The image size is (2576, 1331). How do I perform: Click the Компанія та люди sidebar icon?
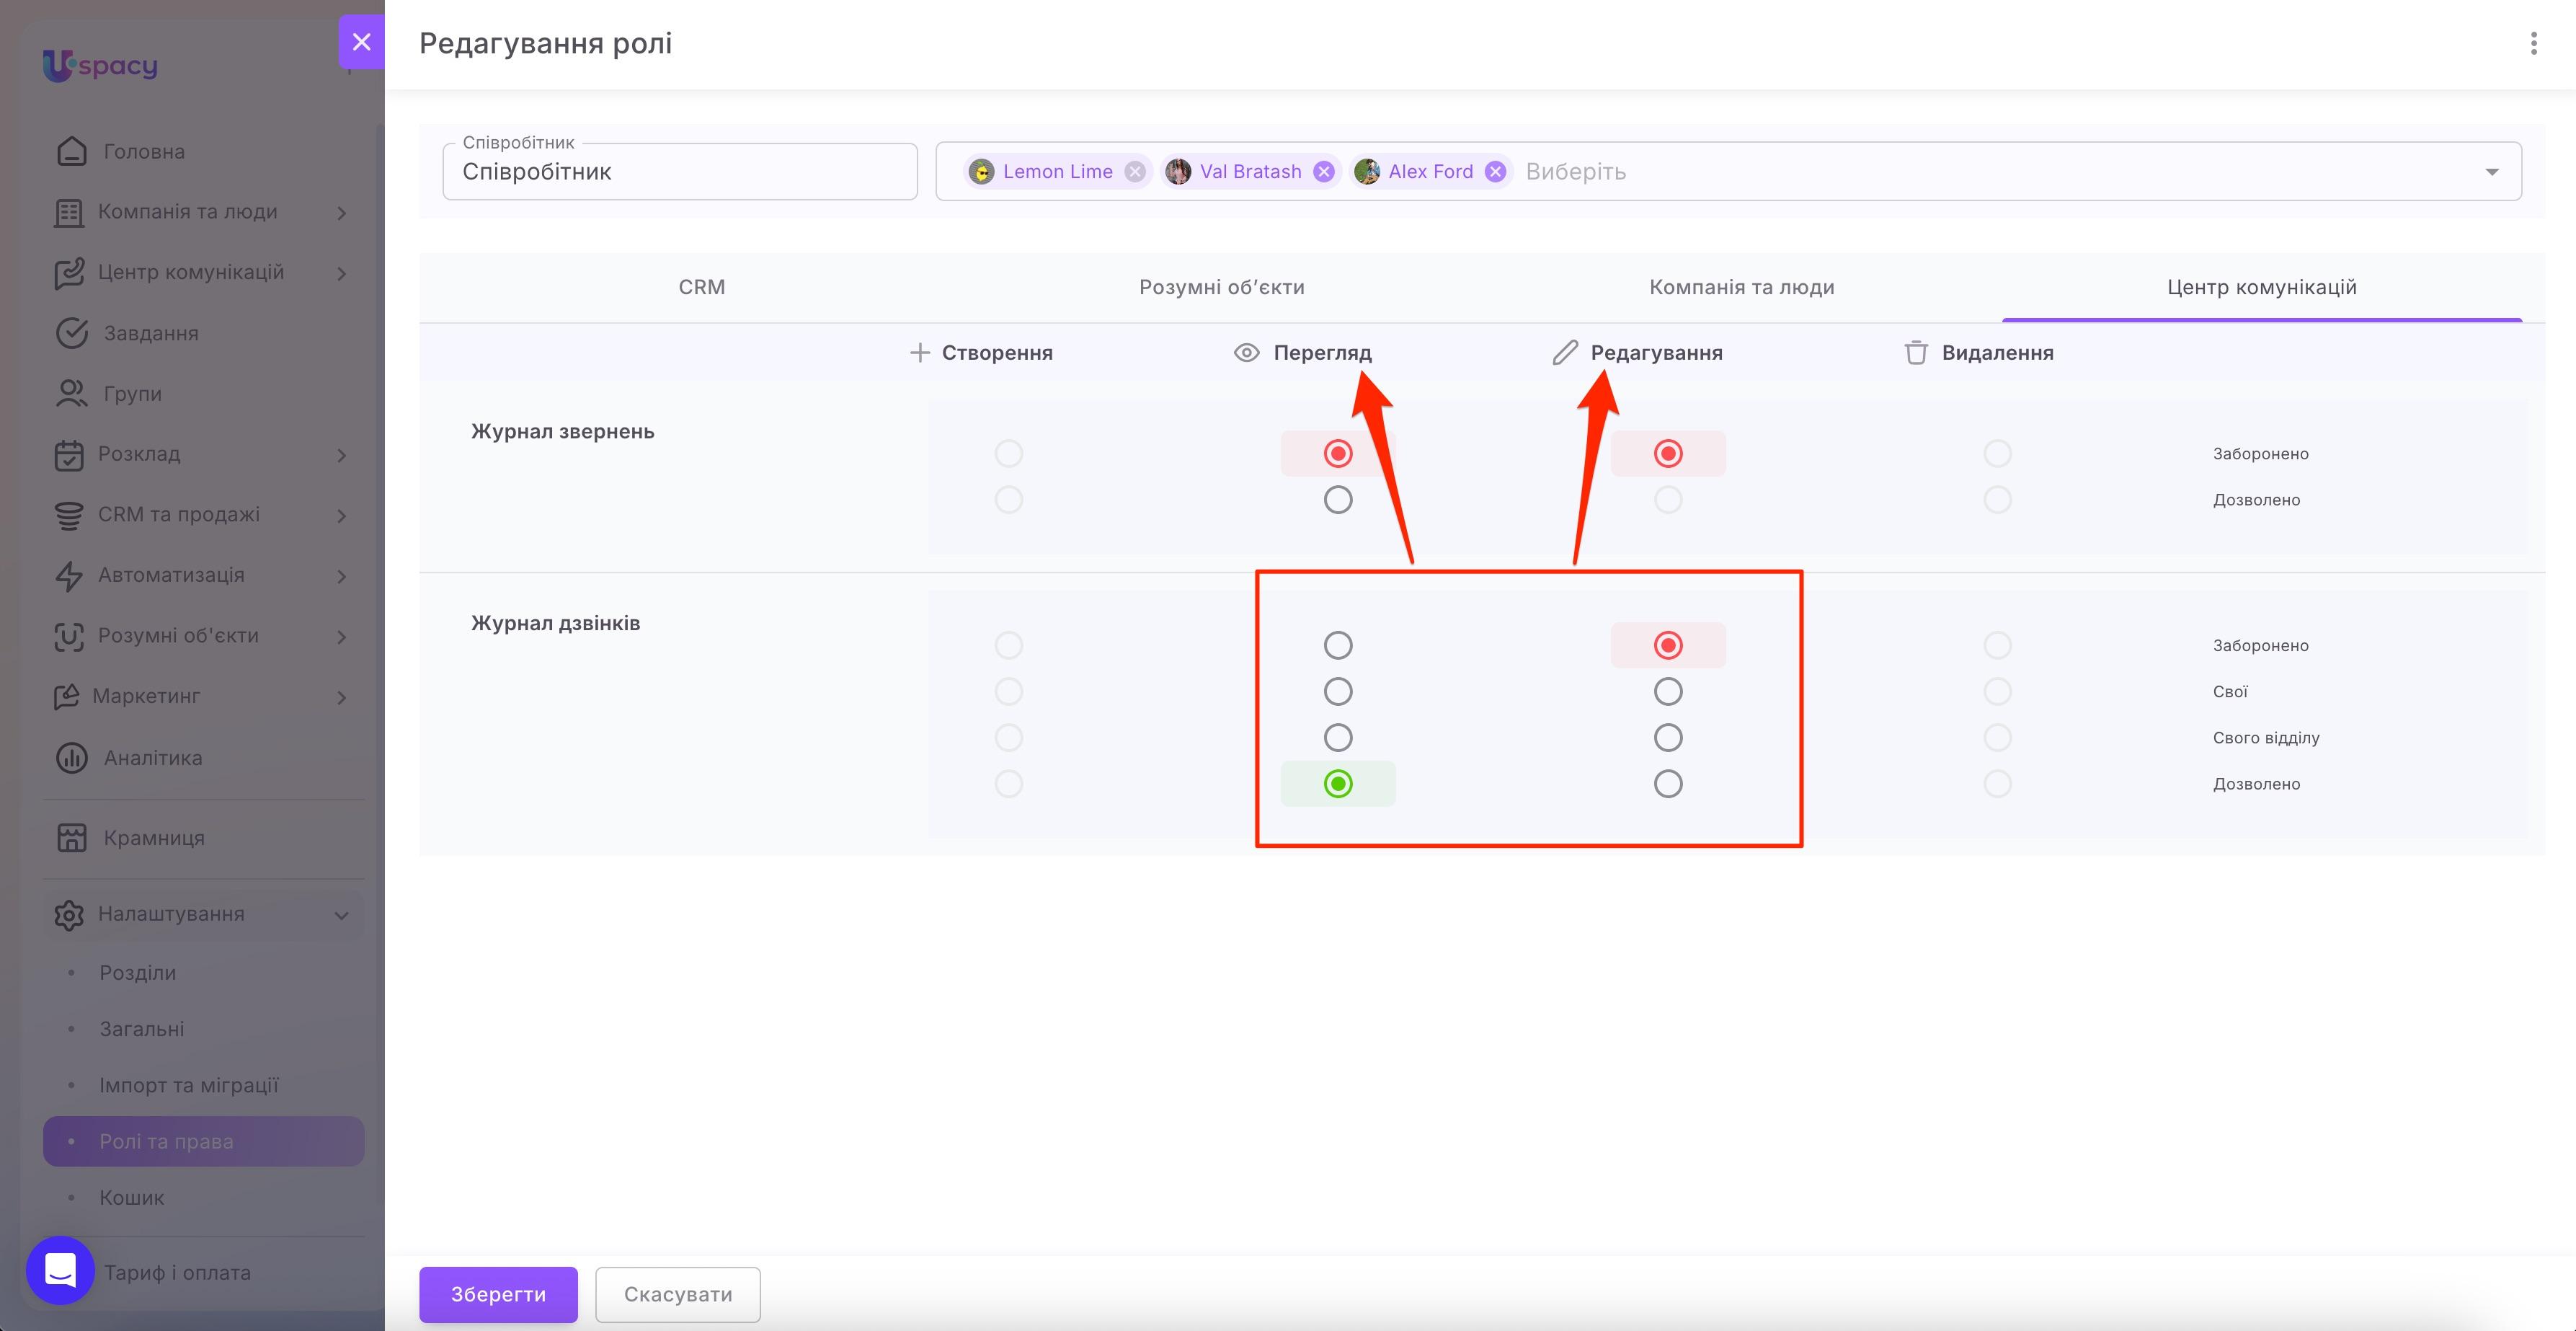(68, 212)
